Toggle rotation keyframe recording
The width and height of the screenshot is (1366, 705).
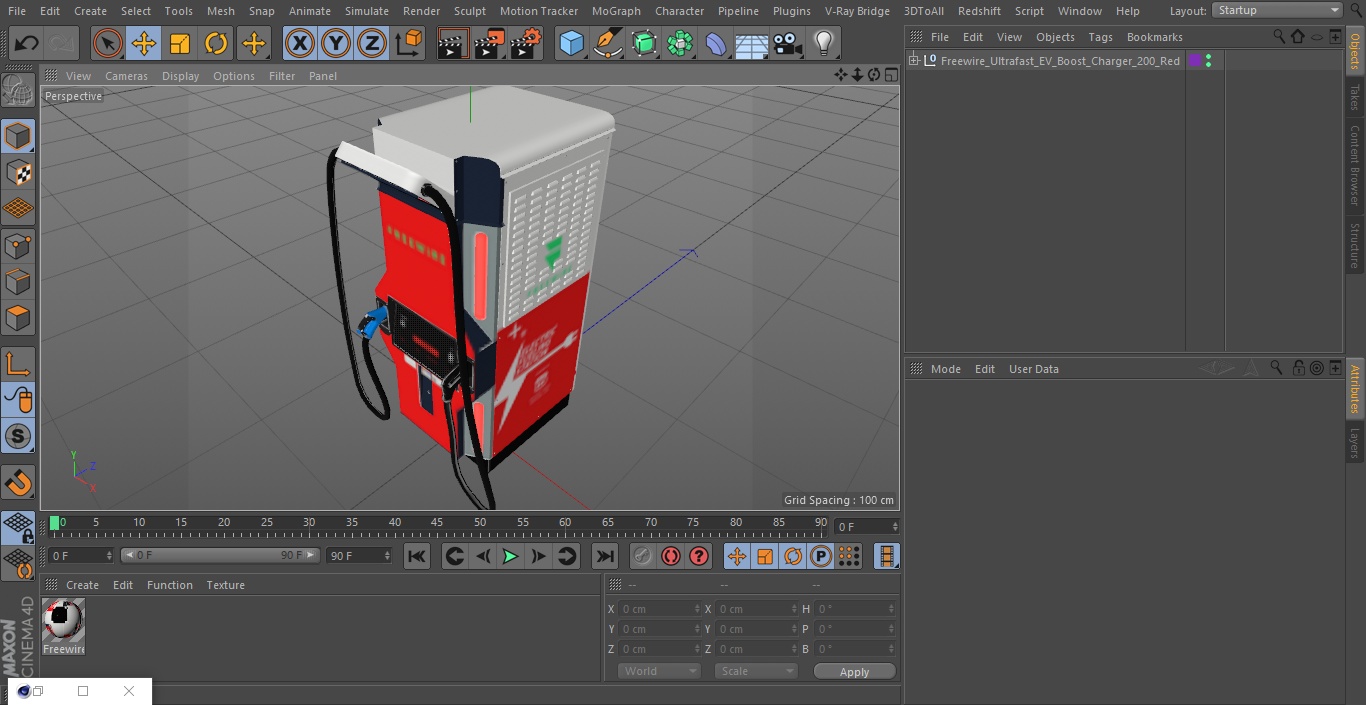pos(793,556)
